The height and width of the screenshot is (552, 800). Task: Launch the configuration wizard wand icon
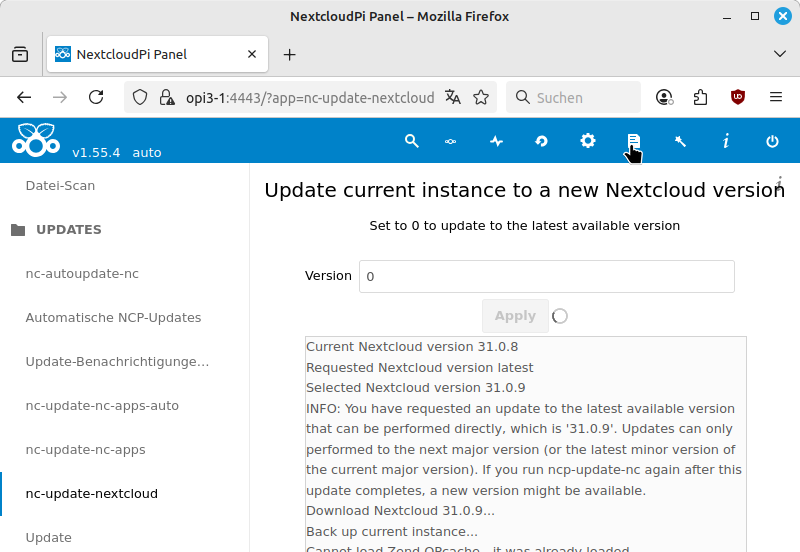(x=680, y=141)
